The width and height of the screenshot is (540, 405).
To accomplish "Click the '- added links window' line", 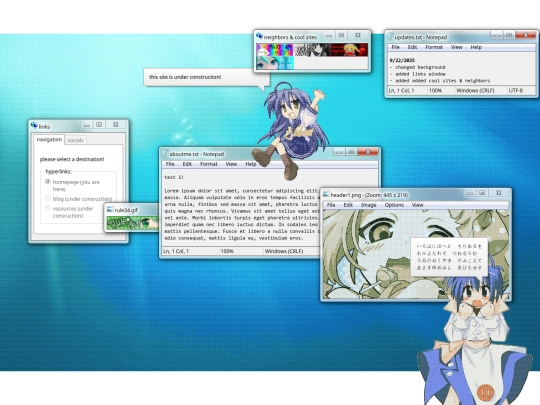I will tap(417, 74).
